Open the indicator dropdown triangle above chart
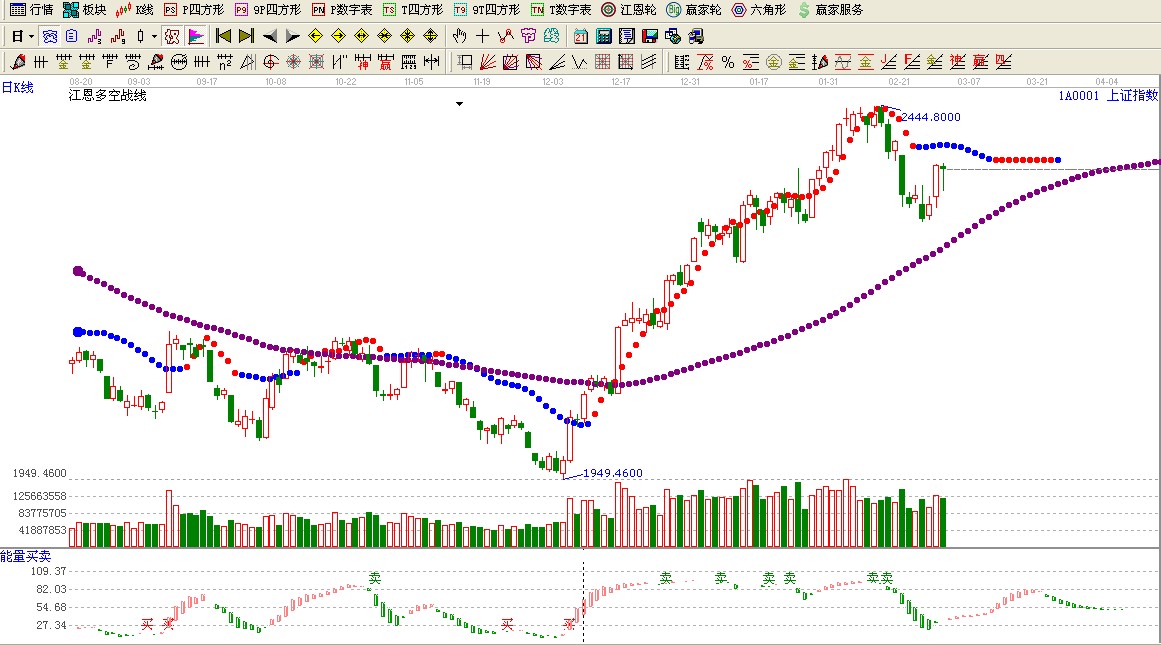The image size is (1161, 645). tap(459, 103)
